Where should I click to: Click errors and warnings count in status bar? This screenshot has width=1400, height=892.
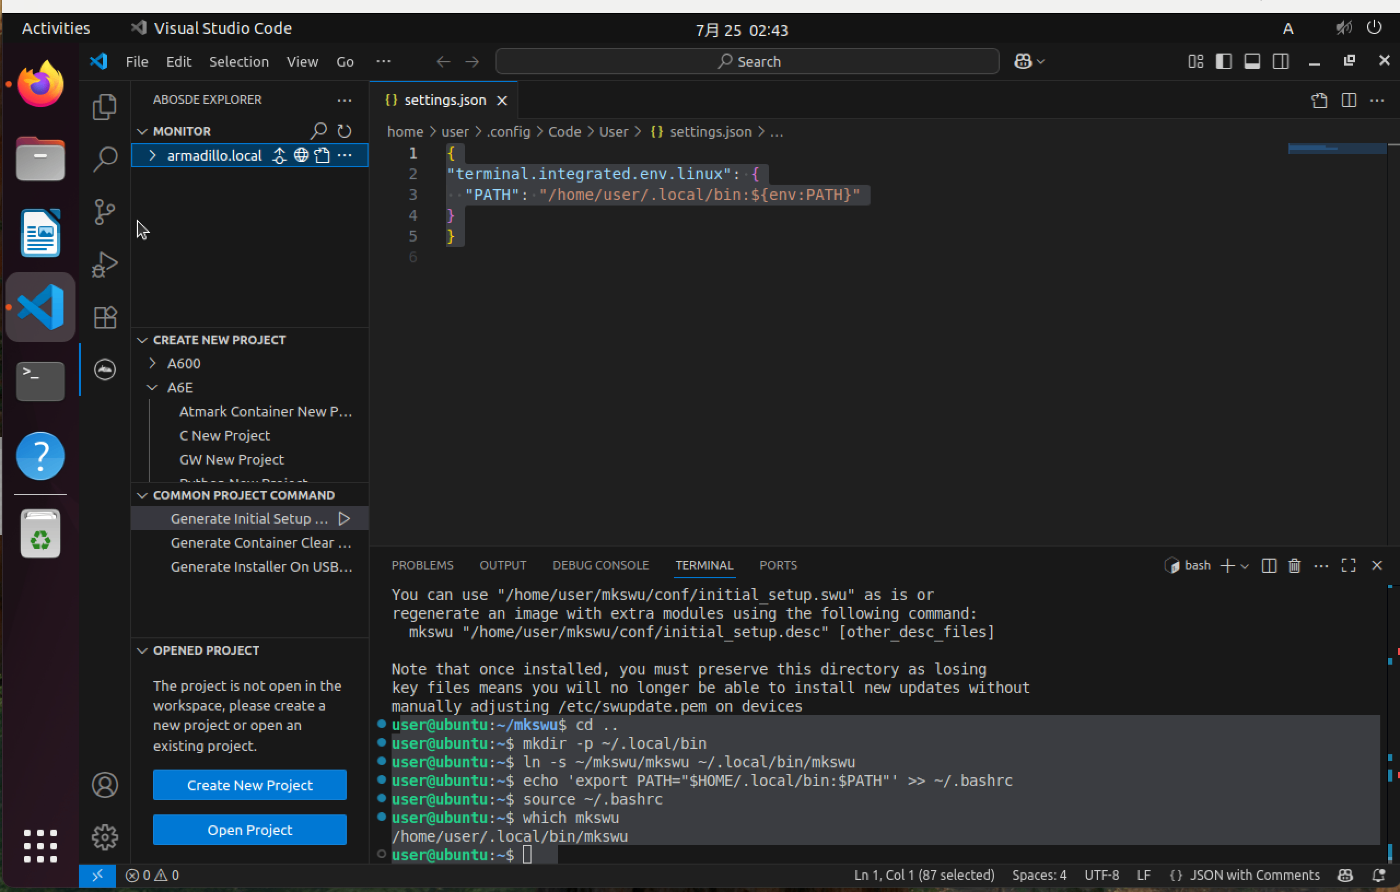point(152,875)
